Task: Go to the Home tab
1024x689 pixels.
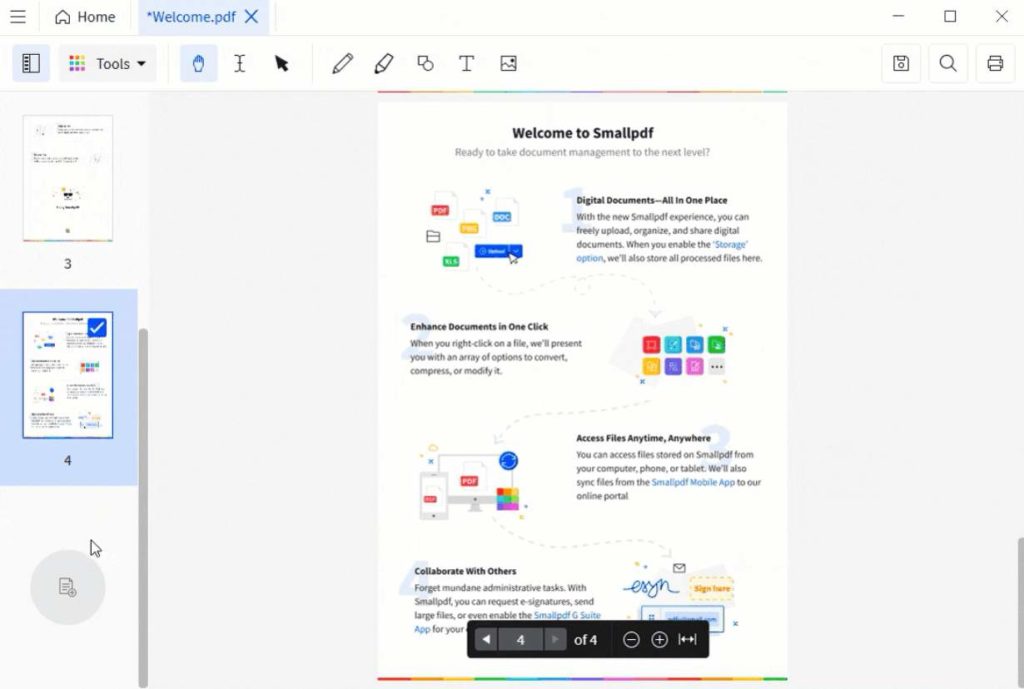Action: pos(85,17)
